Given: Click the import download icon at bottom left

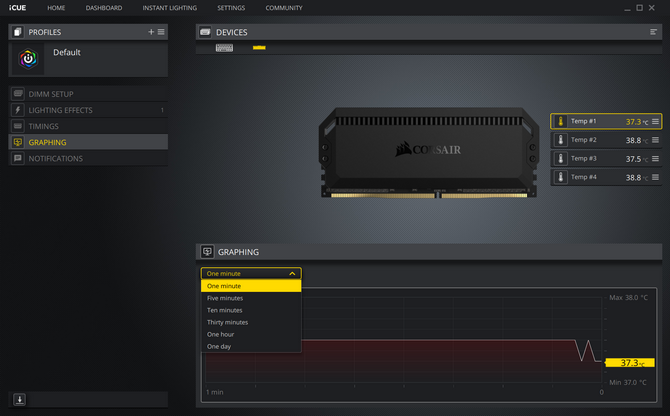Looking at the screenshot, I should (x=19, y=400).
